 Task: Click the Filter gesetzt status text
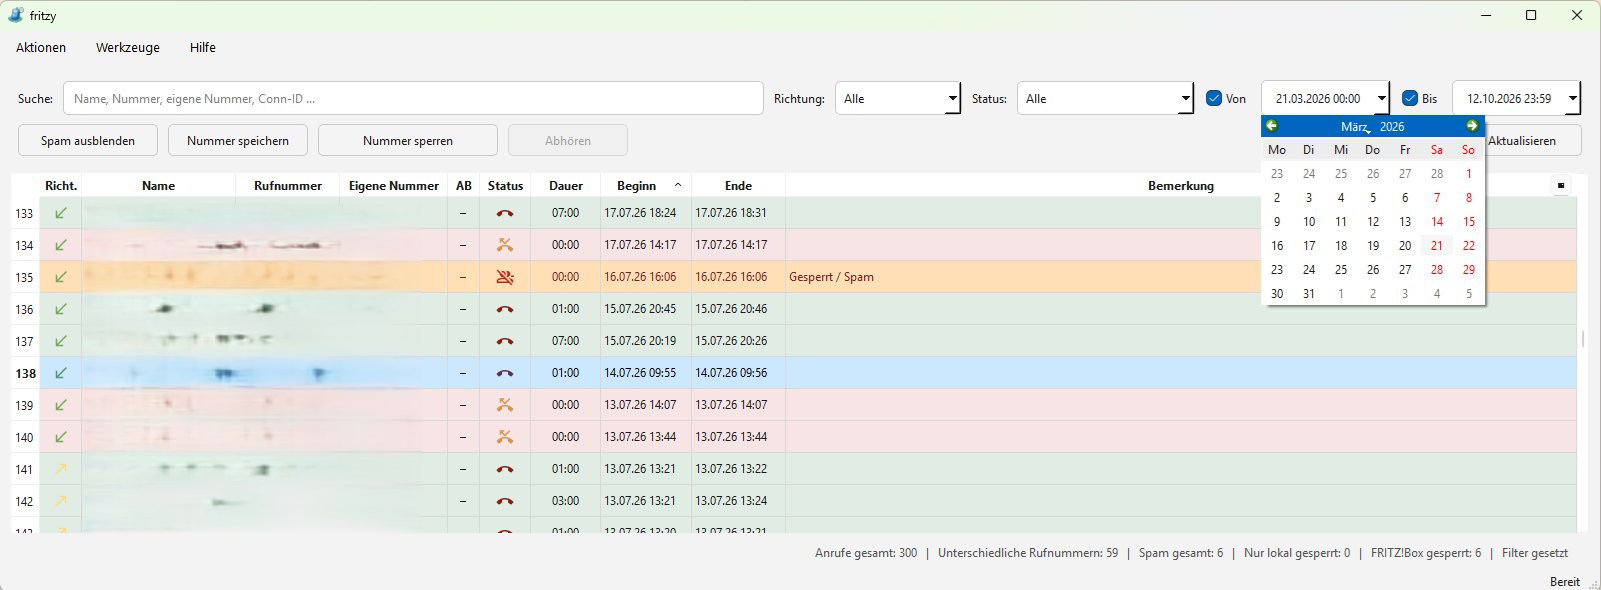click(1535, 553)
